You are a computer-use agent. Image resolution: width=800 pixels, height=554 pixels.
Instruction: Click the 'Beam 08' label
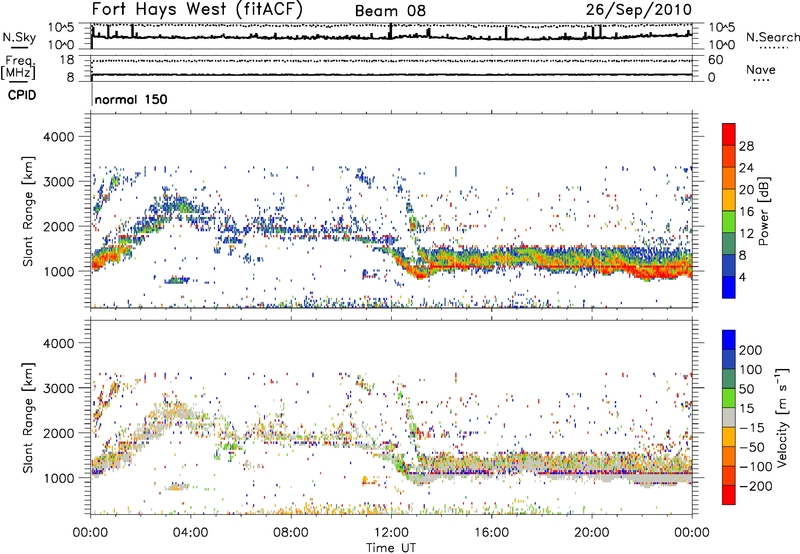(x=390, y=11)
